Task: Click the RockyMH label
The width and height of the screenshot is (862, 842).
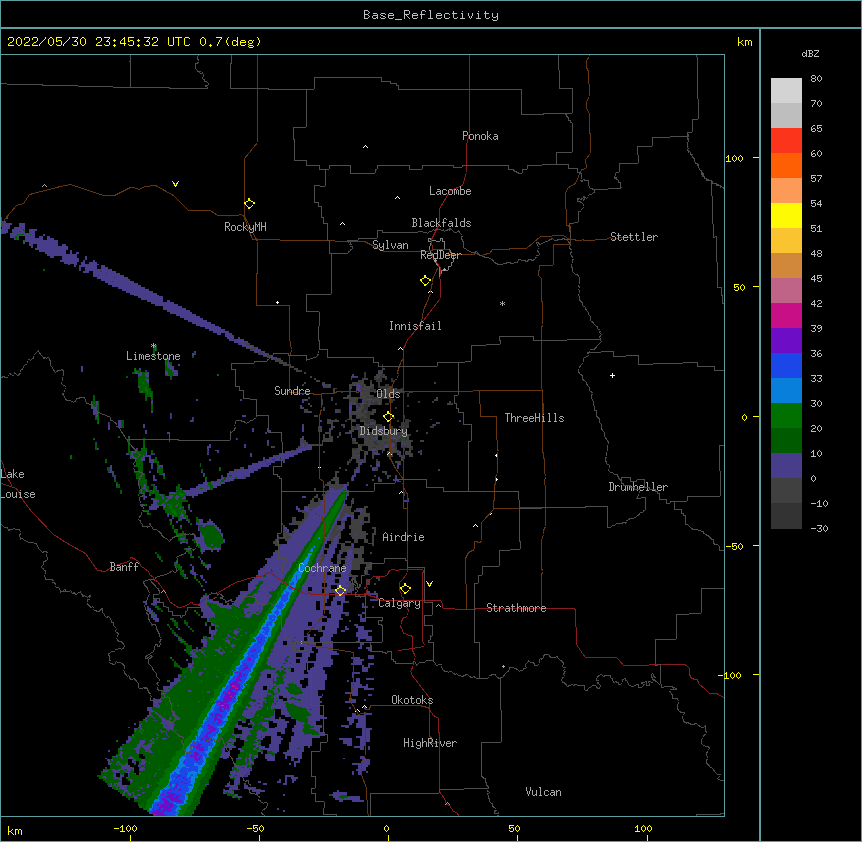Action: (245, 227)
